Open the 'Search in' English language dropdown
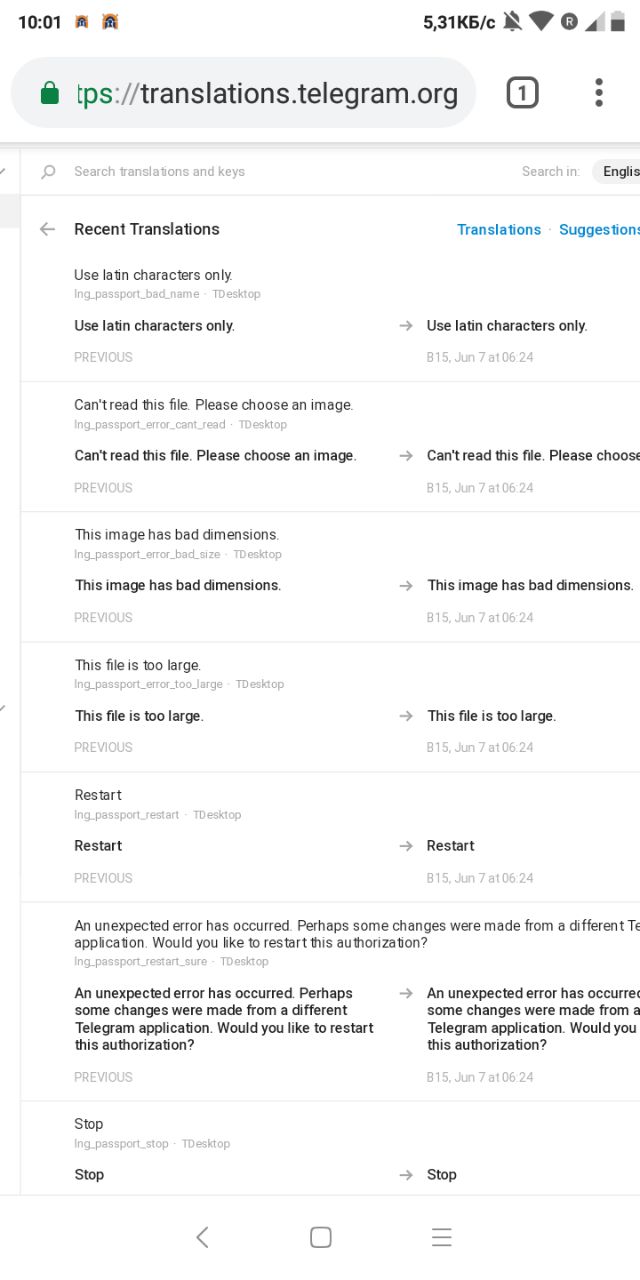 point(618,171)
